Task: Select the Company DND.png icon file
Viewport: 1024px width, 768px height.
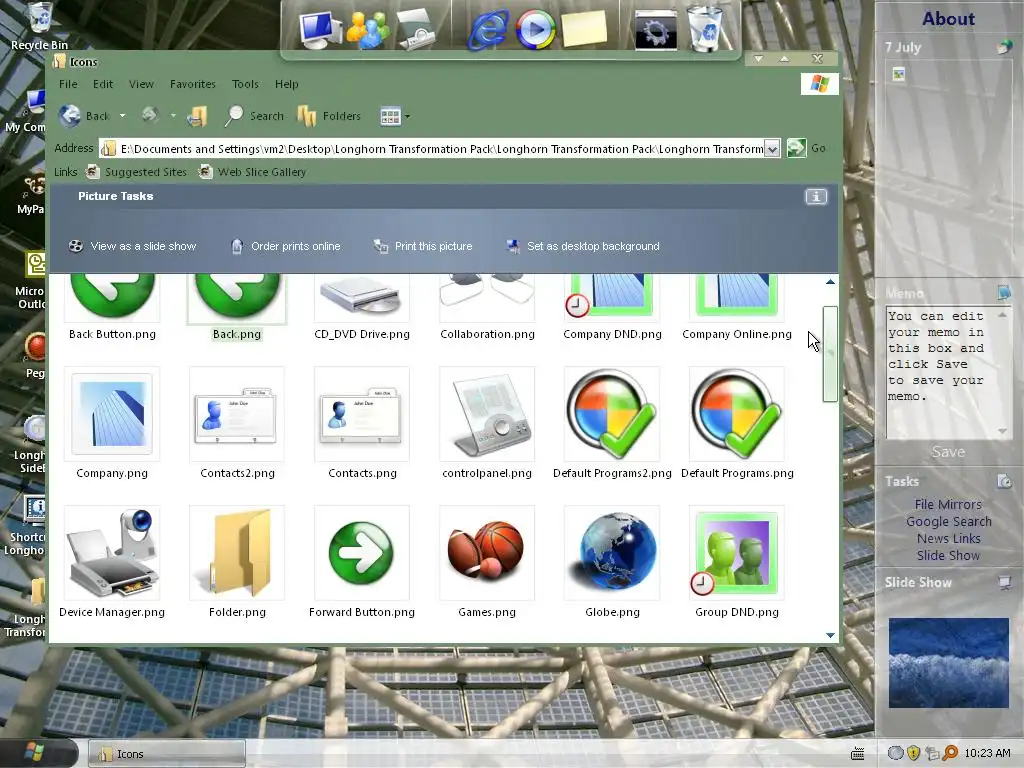Action: [x=612, y=307]
